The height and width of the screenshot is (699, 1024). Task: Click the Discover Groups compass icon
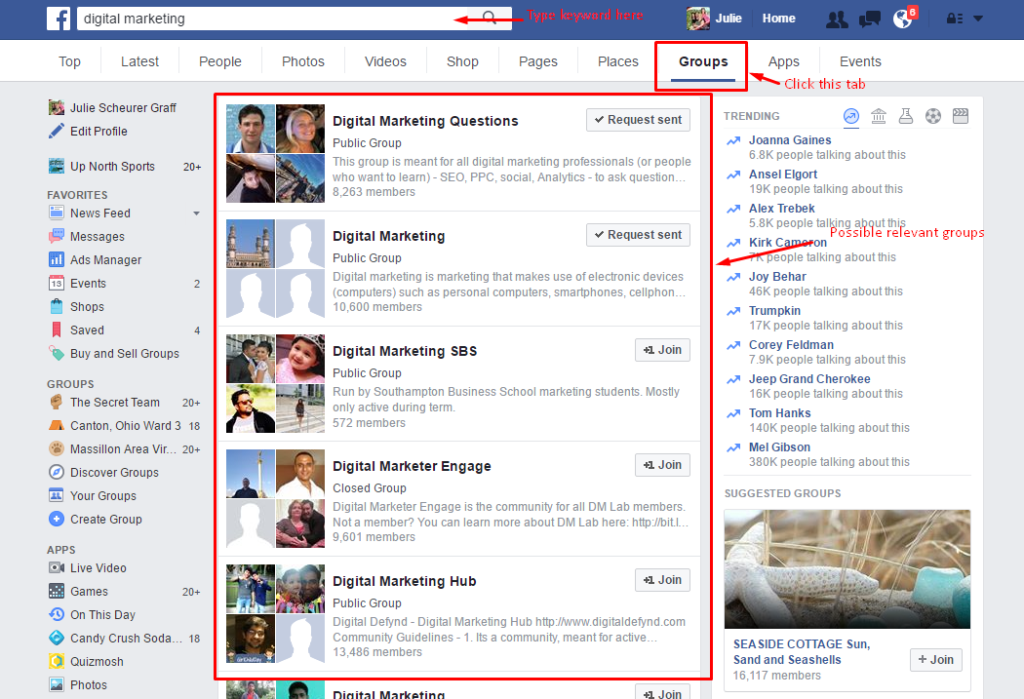tap(56, 472)
